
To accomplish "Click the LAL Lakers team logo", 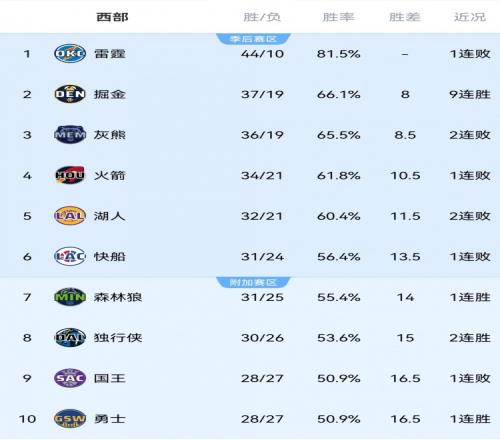I will (x=70, y=216).
